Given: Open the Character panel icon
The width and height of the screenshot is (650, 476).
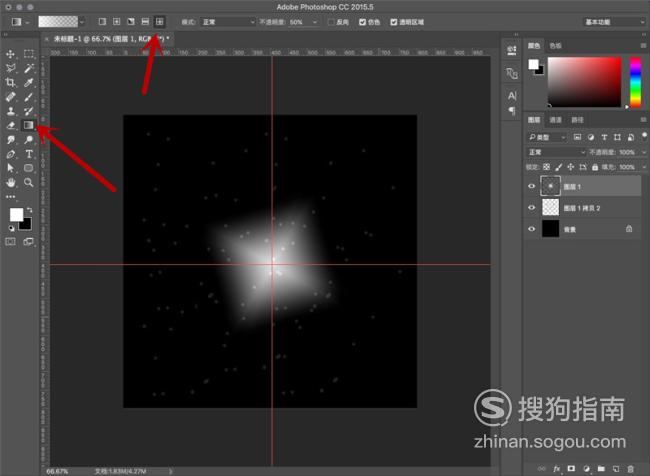Looking at the screenshot, I should 512,96.
